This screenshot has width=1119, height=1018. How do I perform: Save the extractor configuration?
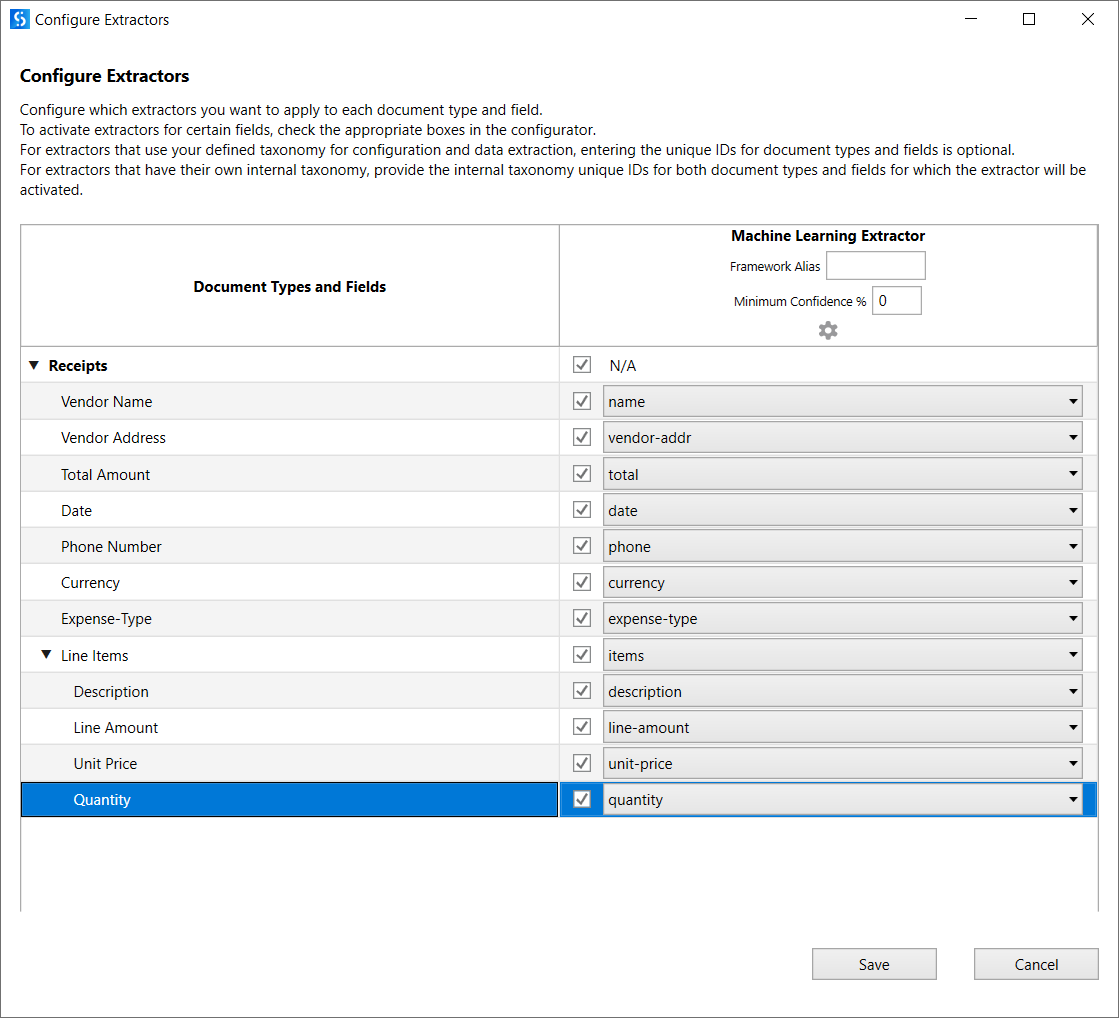[874, 964]
